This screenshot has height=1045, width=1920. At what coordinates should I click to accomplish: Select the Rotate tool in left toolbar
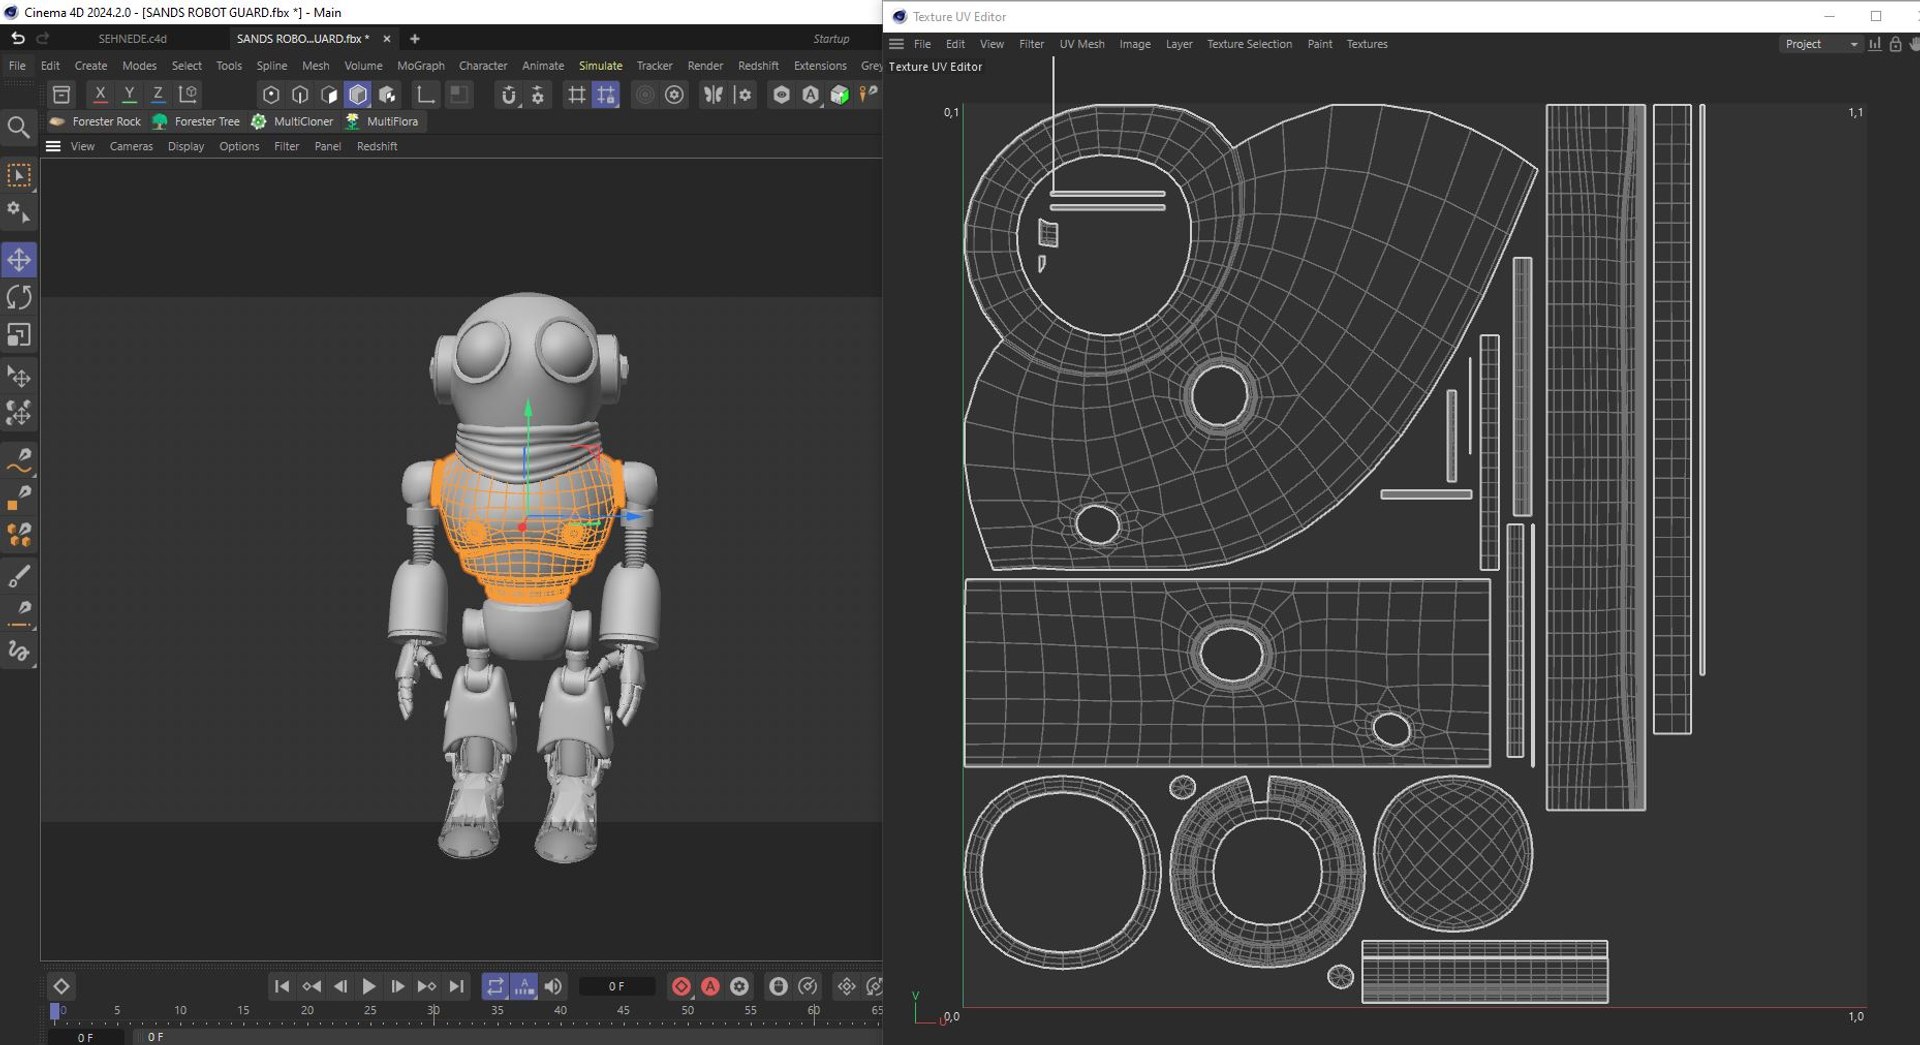pos(19,297)
